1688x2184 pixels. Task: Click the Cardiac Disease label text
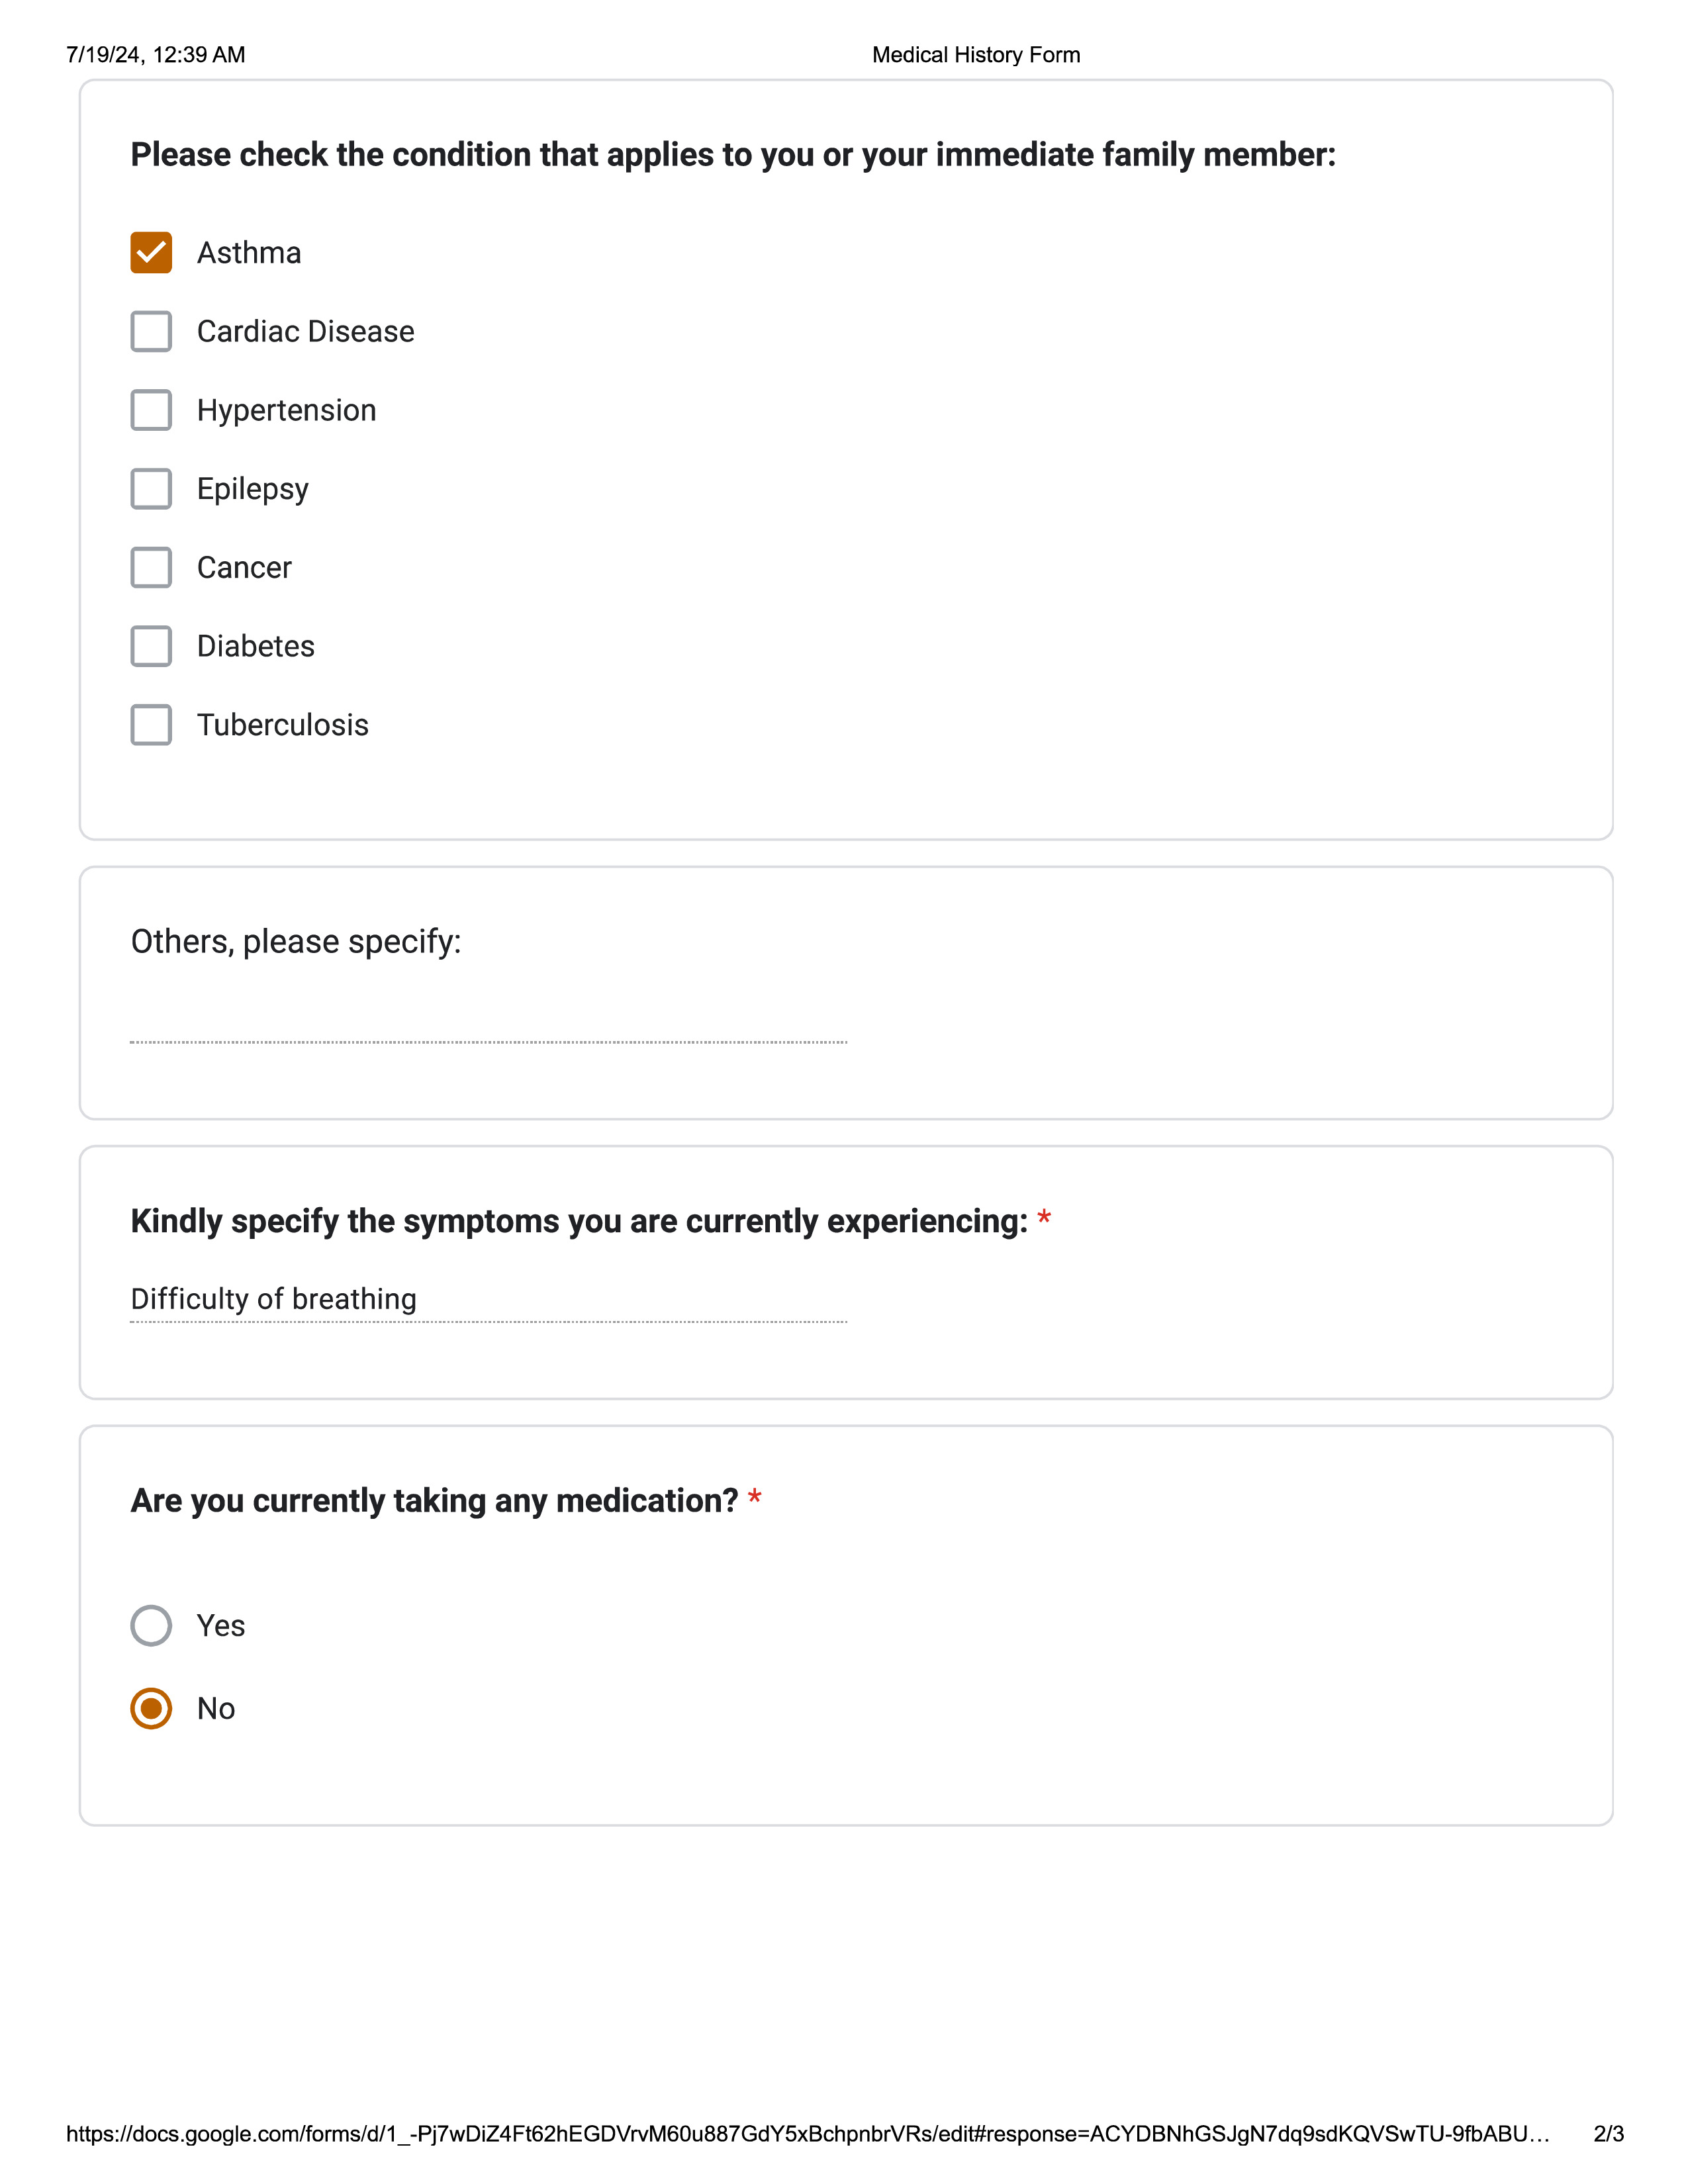tap(305, 332)
